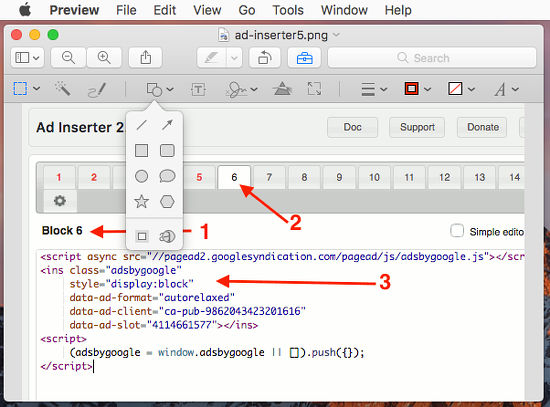Switch to block tab 8
This screenshot has height=407, width=550.
point(304,177)
